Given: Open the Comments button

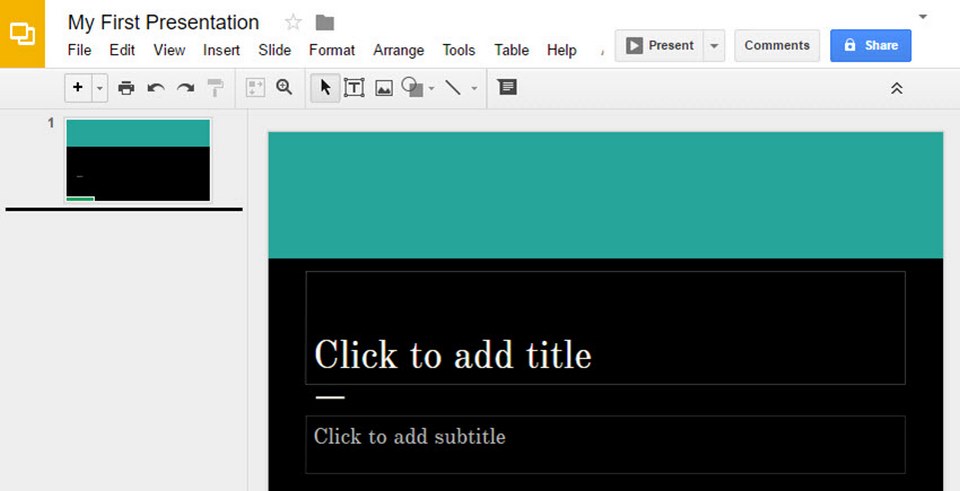Looking at the screenshot, I should click(777, 46).
